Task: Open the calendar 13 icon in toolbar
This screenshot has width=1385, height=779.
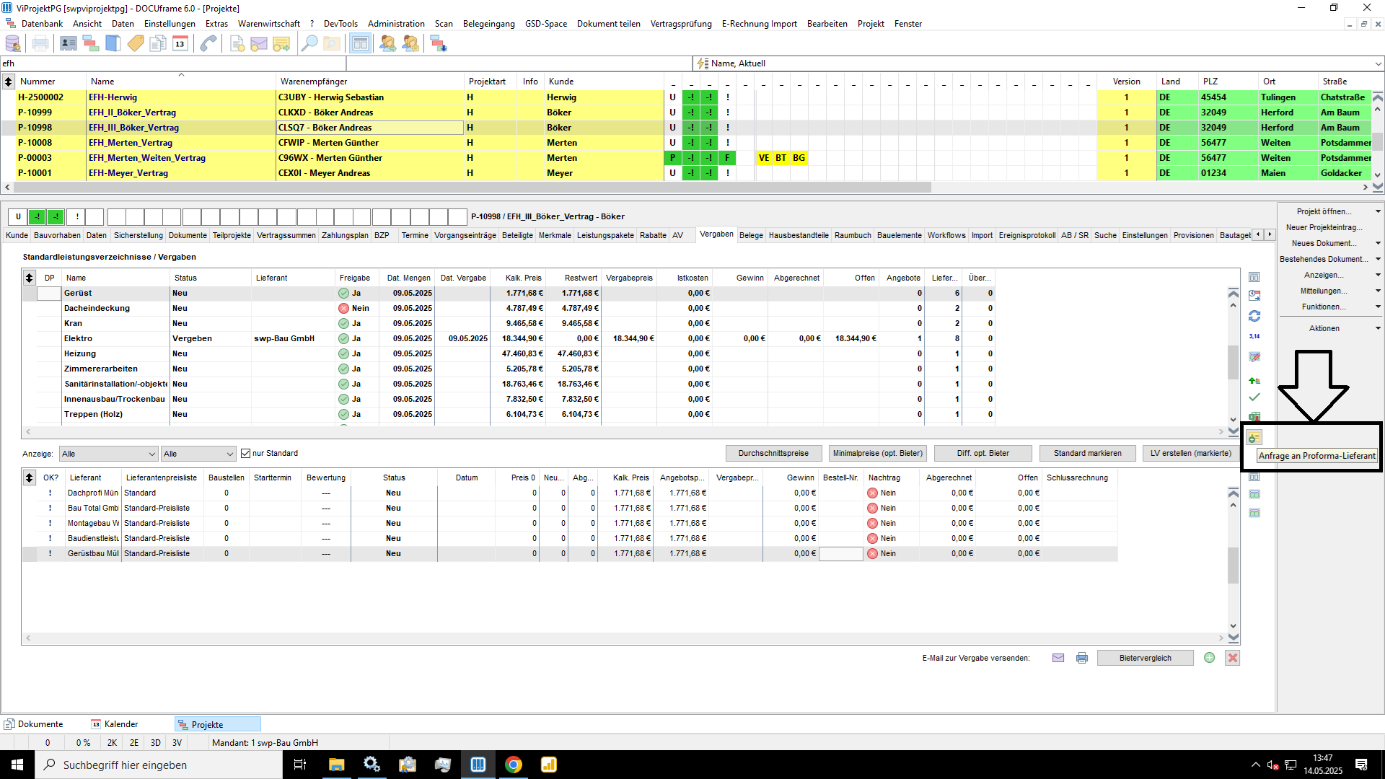Action: click(180, 43)
